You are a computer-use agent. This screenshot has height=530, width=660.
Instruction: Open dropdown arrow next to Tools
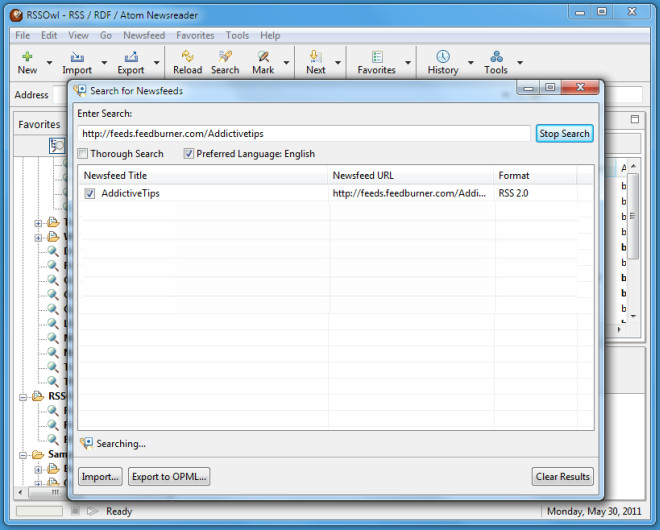coord(520,63)
